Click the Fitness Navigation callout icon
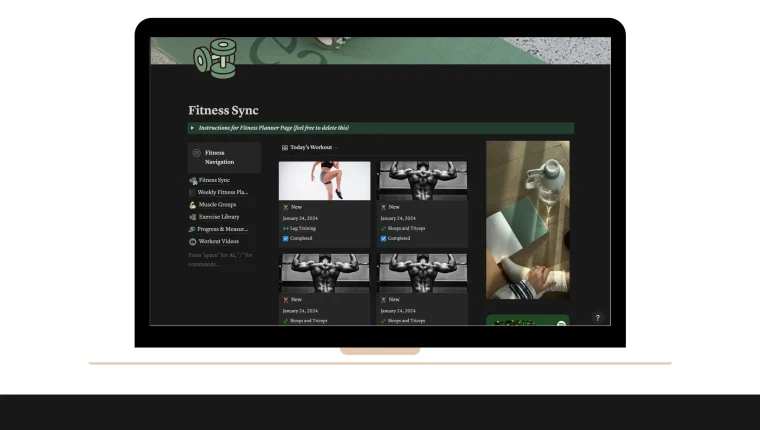The height and width of the screenshot is (430, 760). click(x=196, y=153)
